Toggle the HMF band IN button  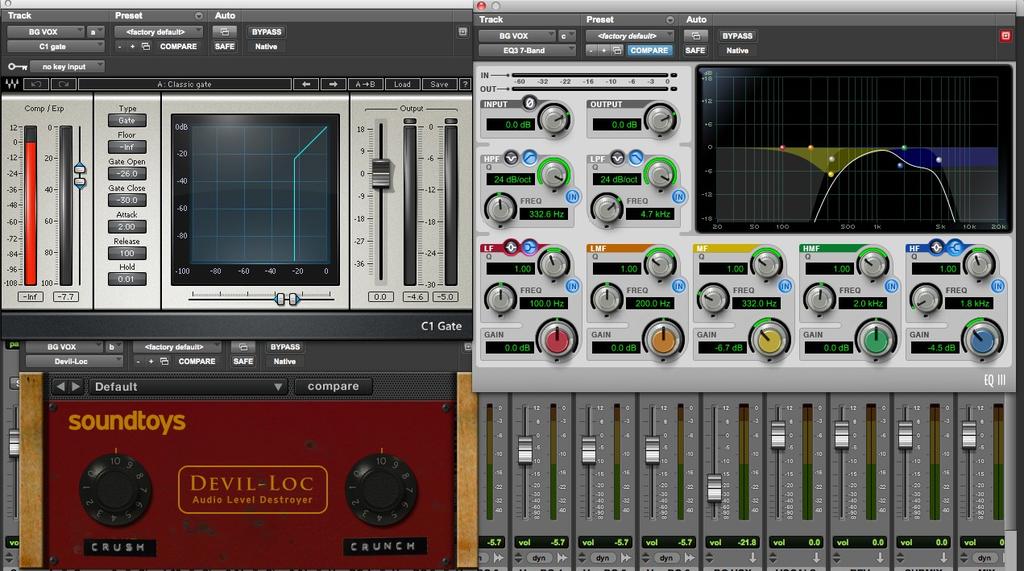pos(891,286)
